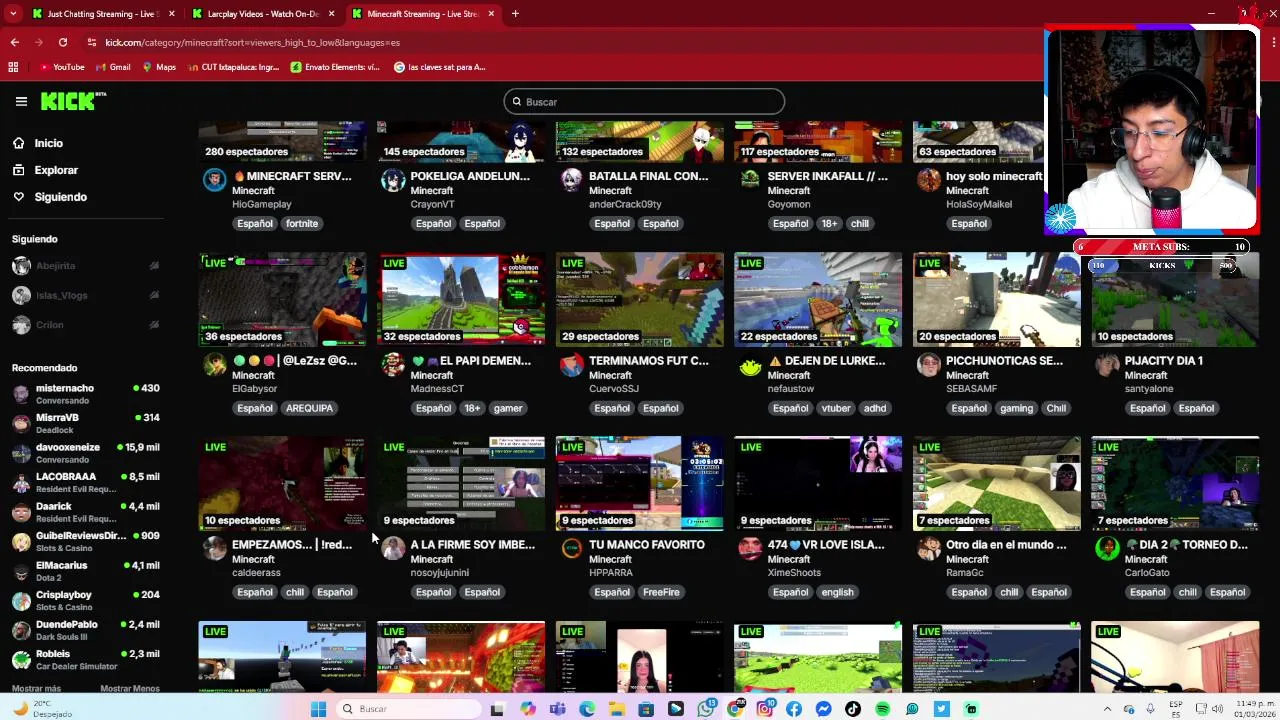Open Microsoft Teams from the taskbar
The height and width of the screenshot is (720, 1280).
tap(557, 709)
